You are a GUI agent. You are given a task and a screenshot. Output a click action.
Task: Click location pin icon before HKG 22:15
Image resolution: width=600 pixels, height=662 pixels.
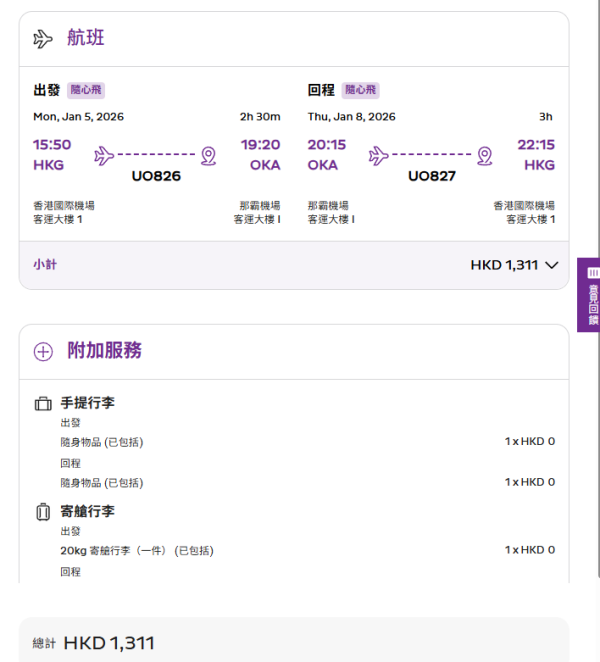pos(484,155)
